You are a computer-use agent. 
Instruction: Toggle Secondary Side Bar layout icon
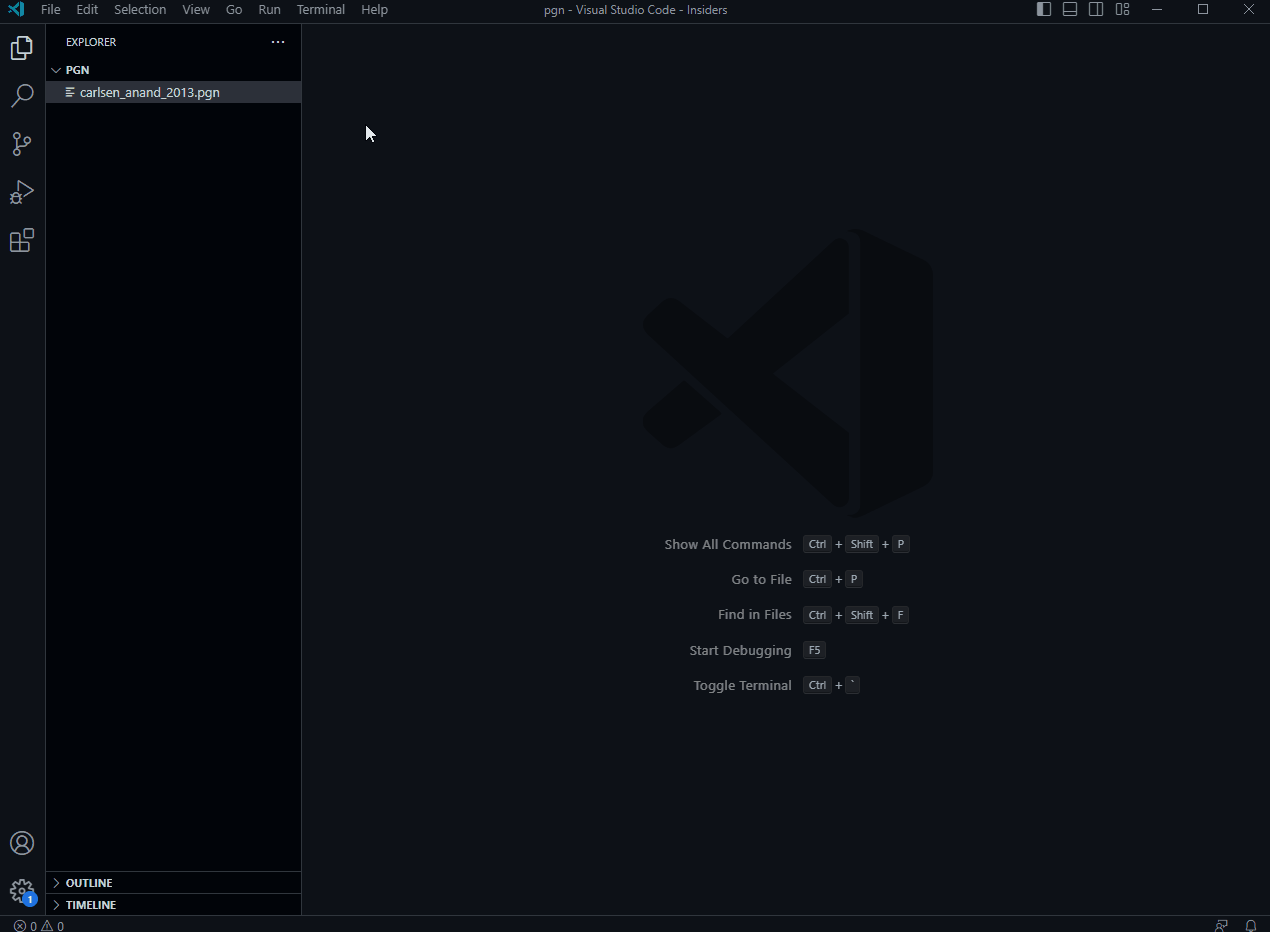[1096, 9]
